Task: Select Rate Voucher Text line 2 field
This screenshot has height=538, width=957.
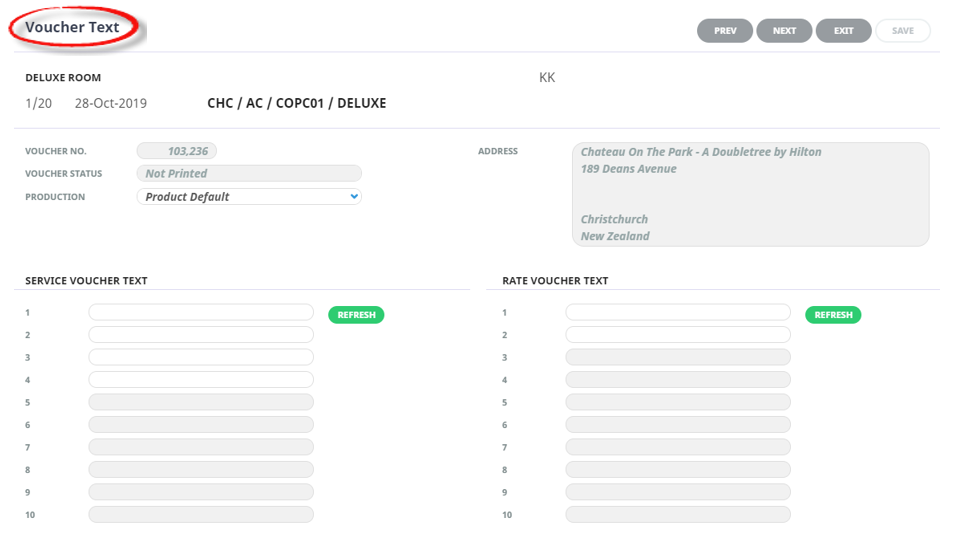Action: [678, 335]
